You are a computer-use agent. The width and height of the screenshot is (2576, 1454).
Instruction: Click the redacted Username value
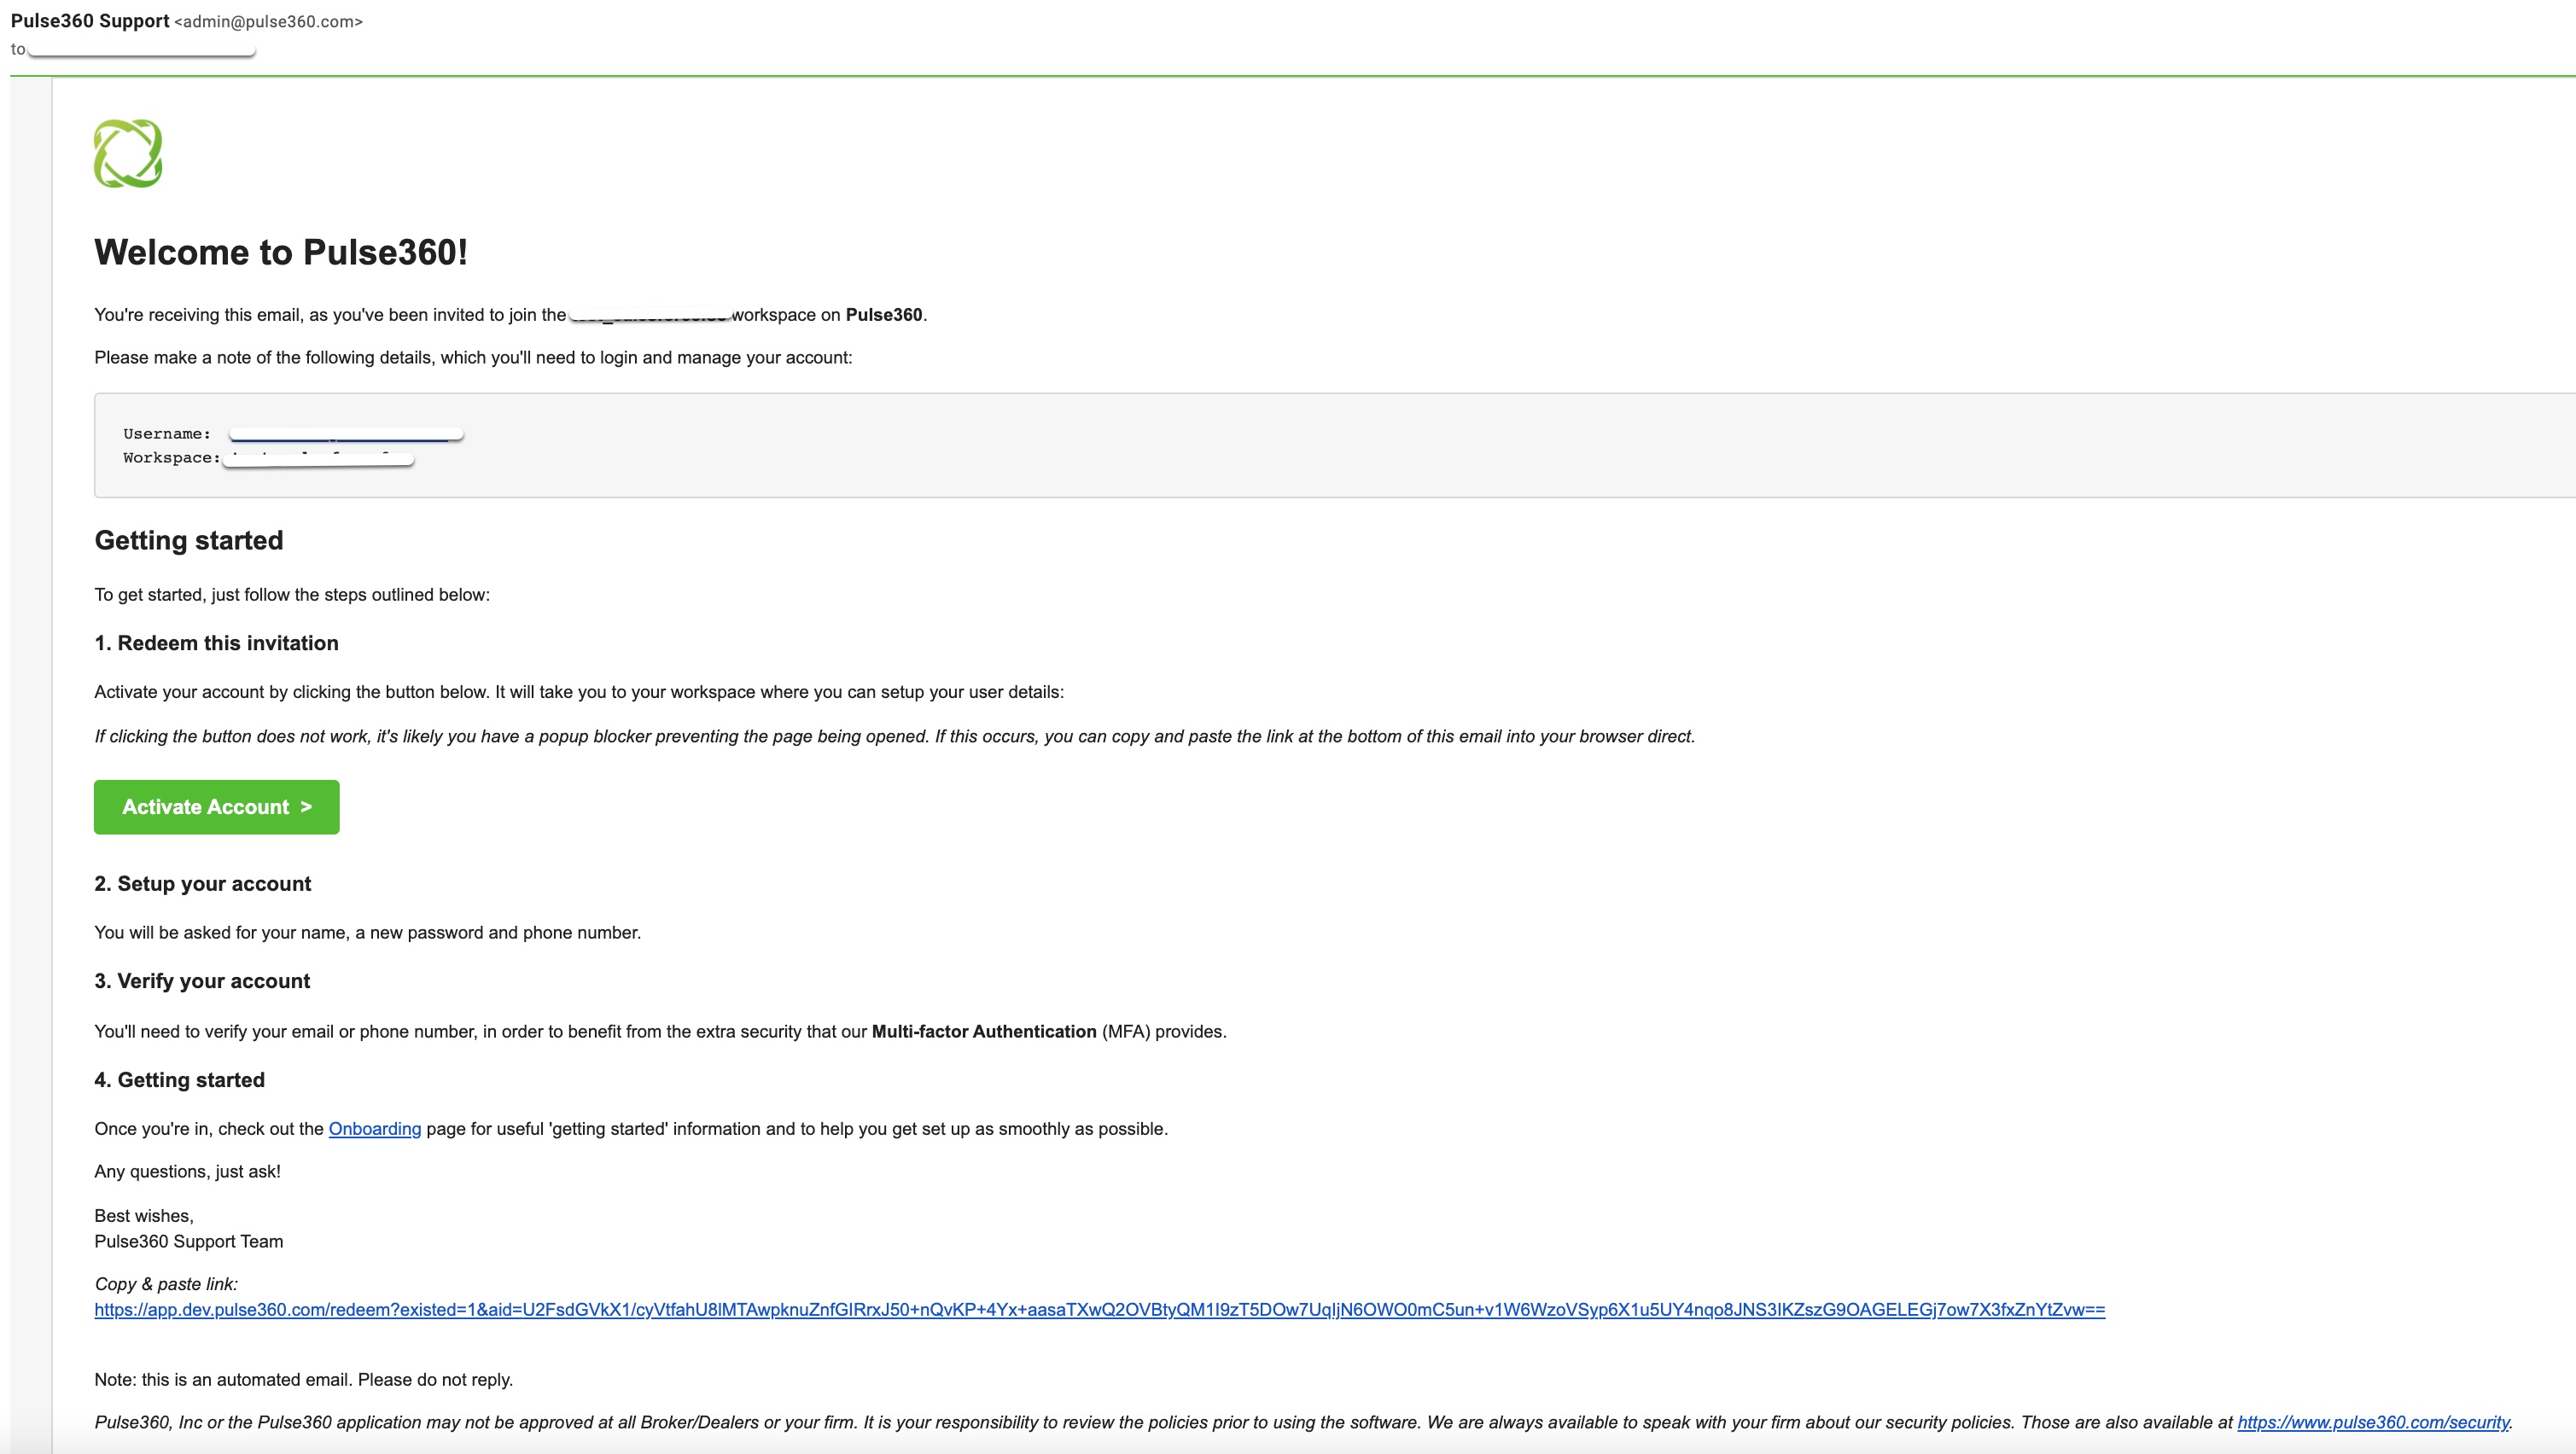coord(345,434)
